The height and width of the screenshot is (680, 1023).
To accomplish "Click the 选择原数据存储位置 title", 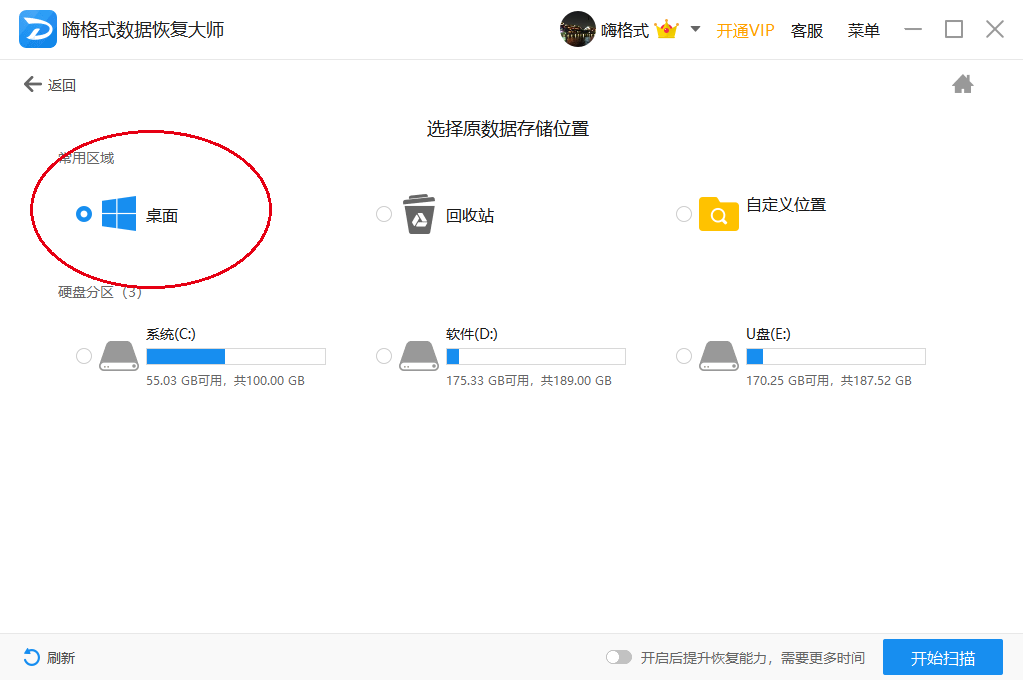I will pos(508,129).
